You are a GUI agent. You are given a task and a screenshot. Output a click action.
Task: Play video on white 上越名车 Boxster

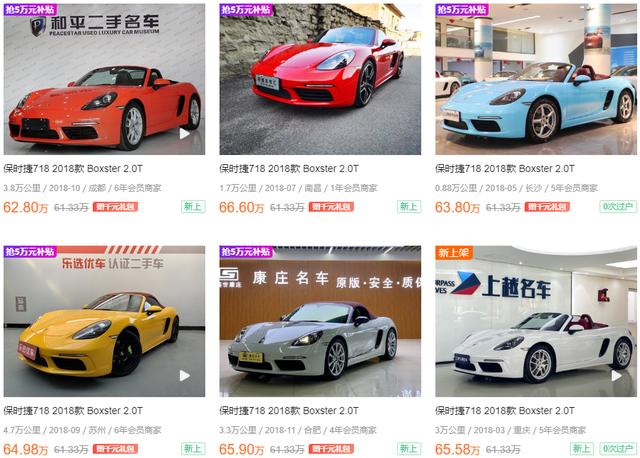point(616,376)
